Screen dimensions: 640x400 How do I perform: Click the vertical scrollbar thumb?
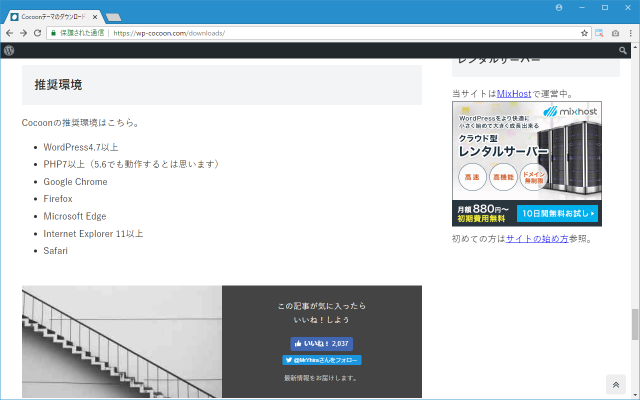point(635,324)
